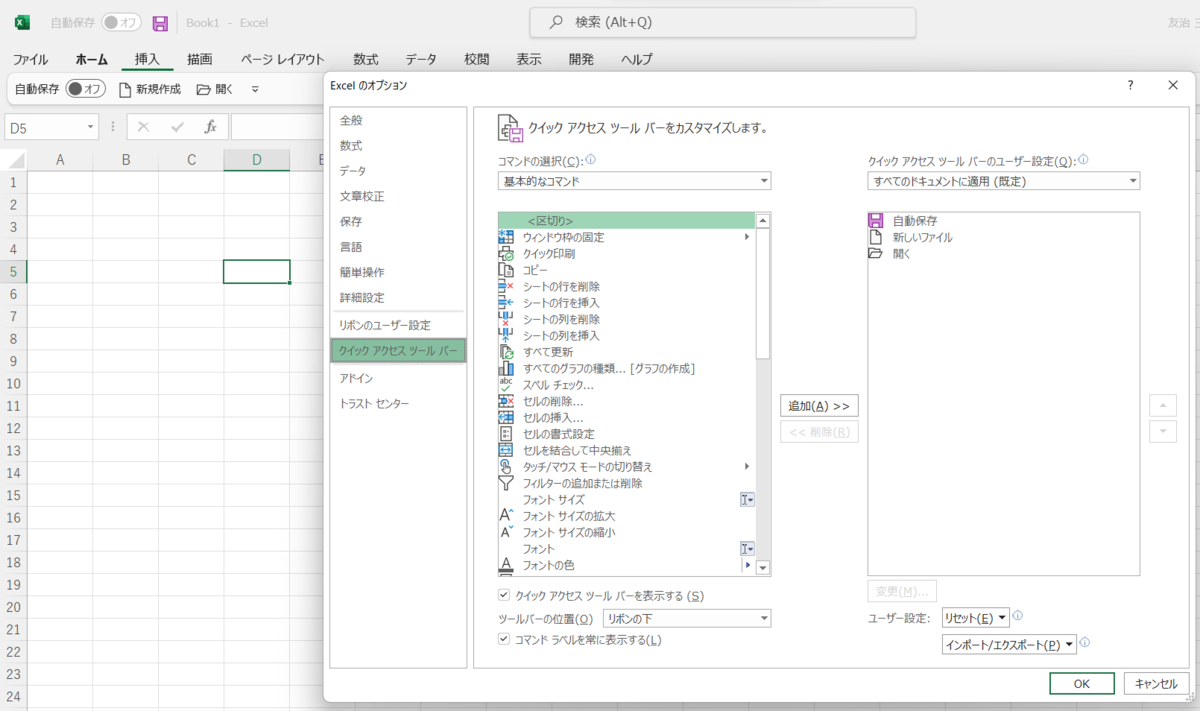Select row 10 header
This screenshot has width=1200, height=711.
(13, 384)
